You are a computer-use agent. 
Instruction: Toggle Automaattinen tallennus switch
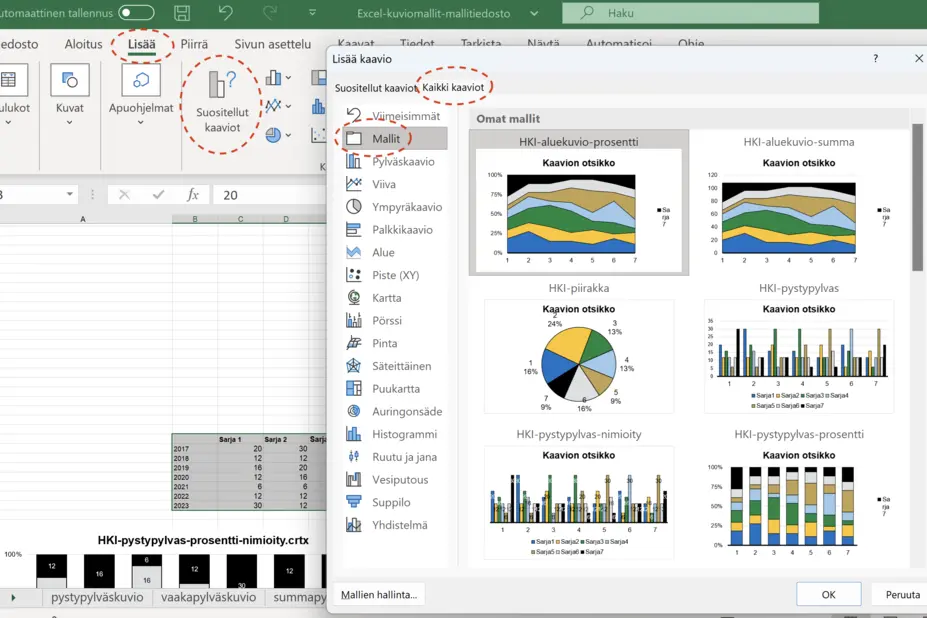click(x=136, y=12)
